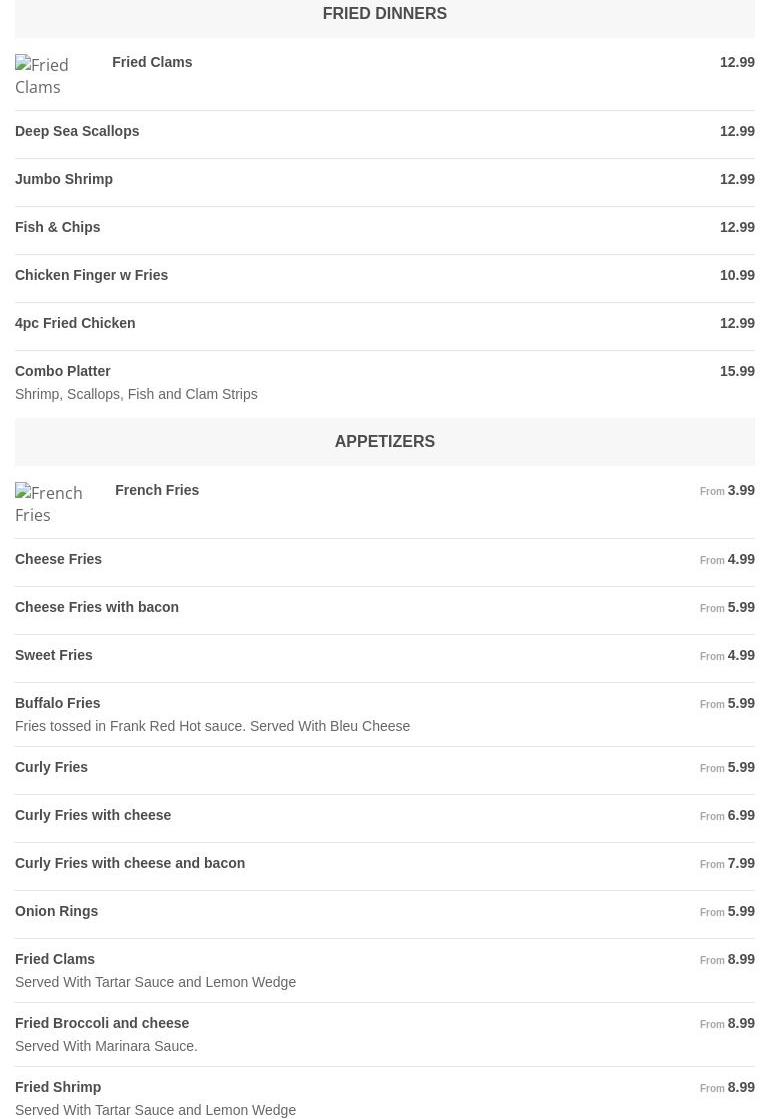Select Cheese Fries with bacon

click(97, 607)
